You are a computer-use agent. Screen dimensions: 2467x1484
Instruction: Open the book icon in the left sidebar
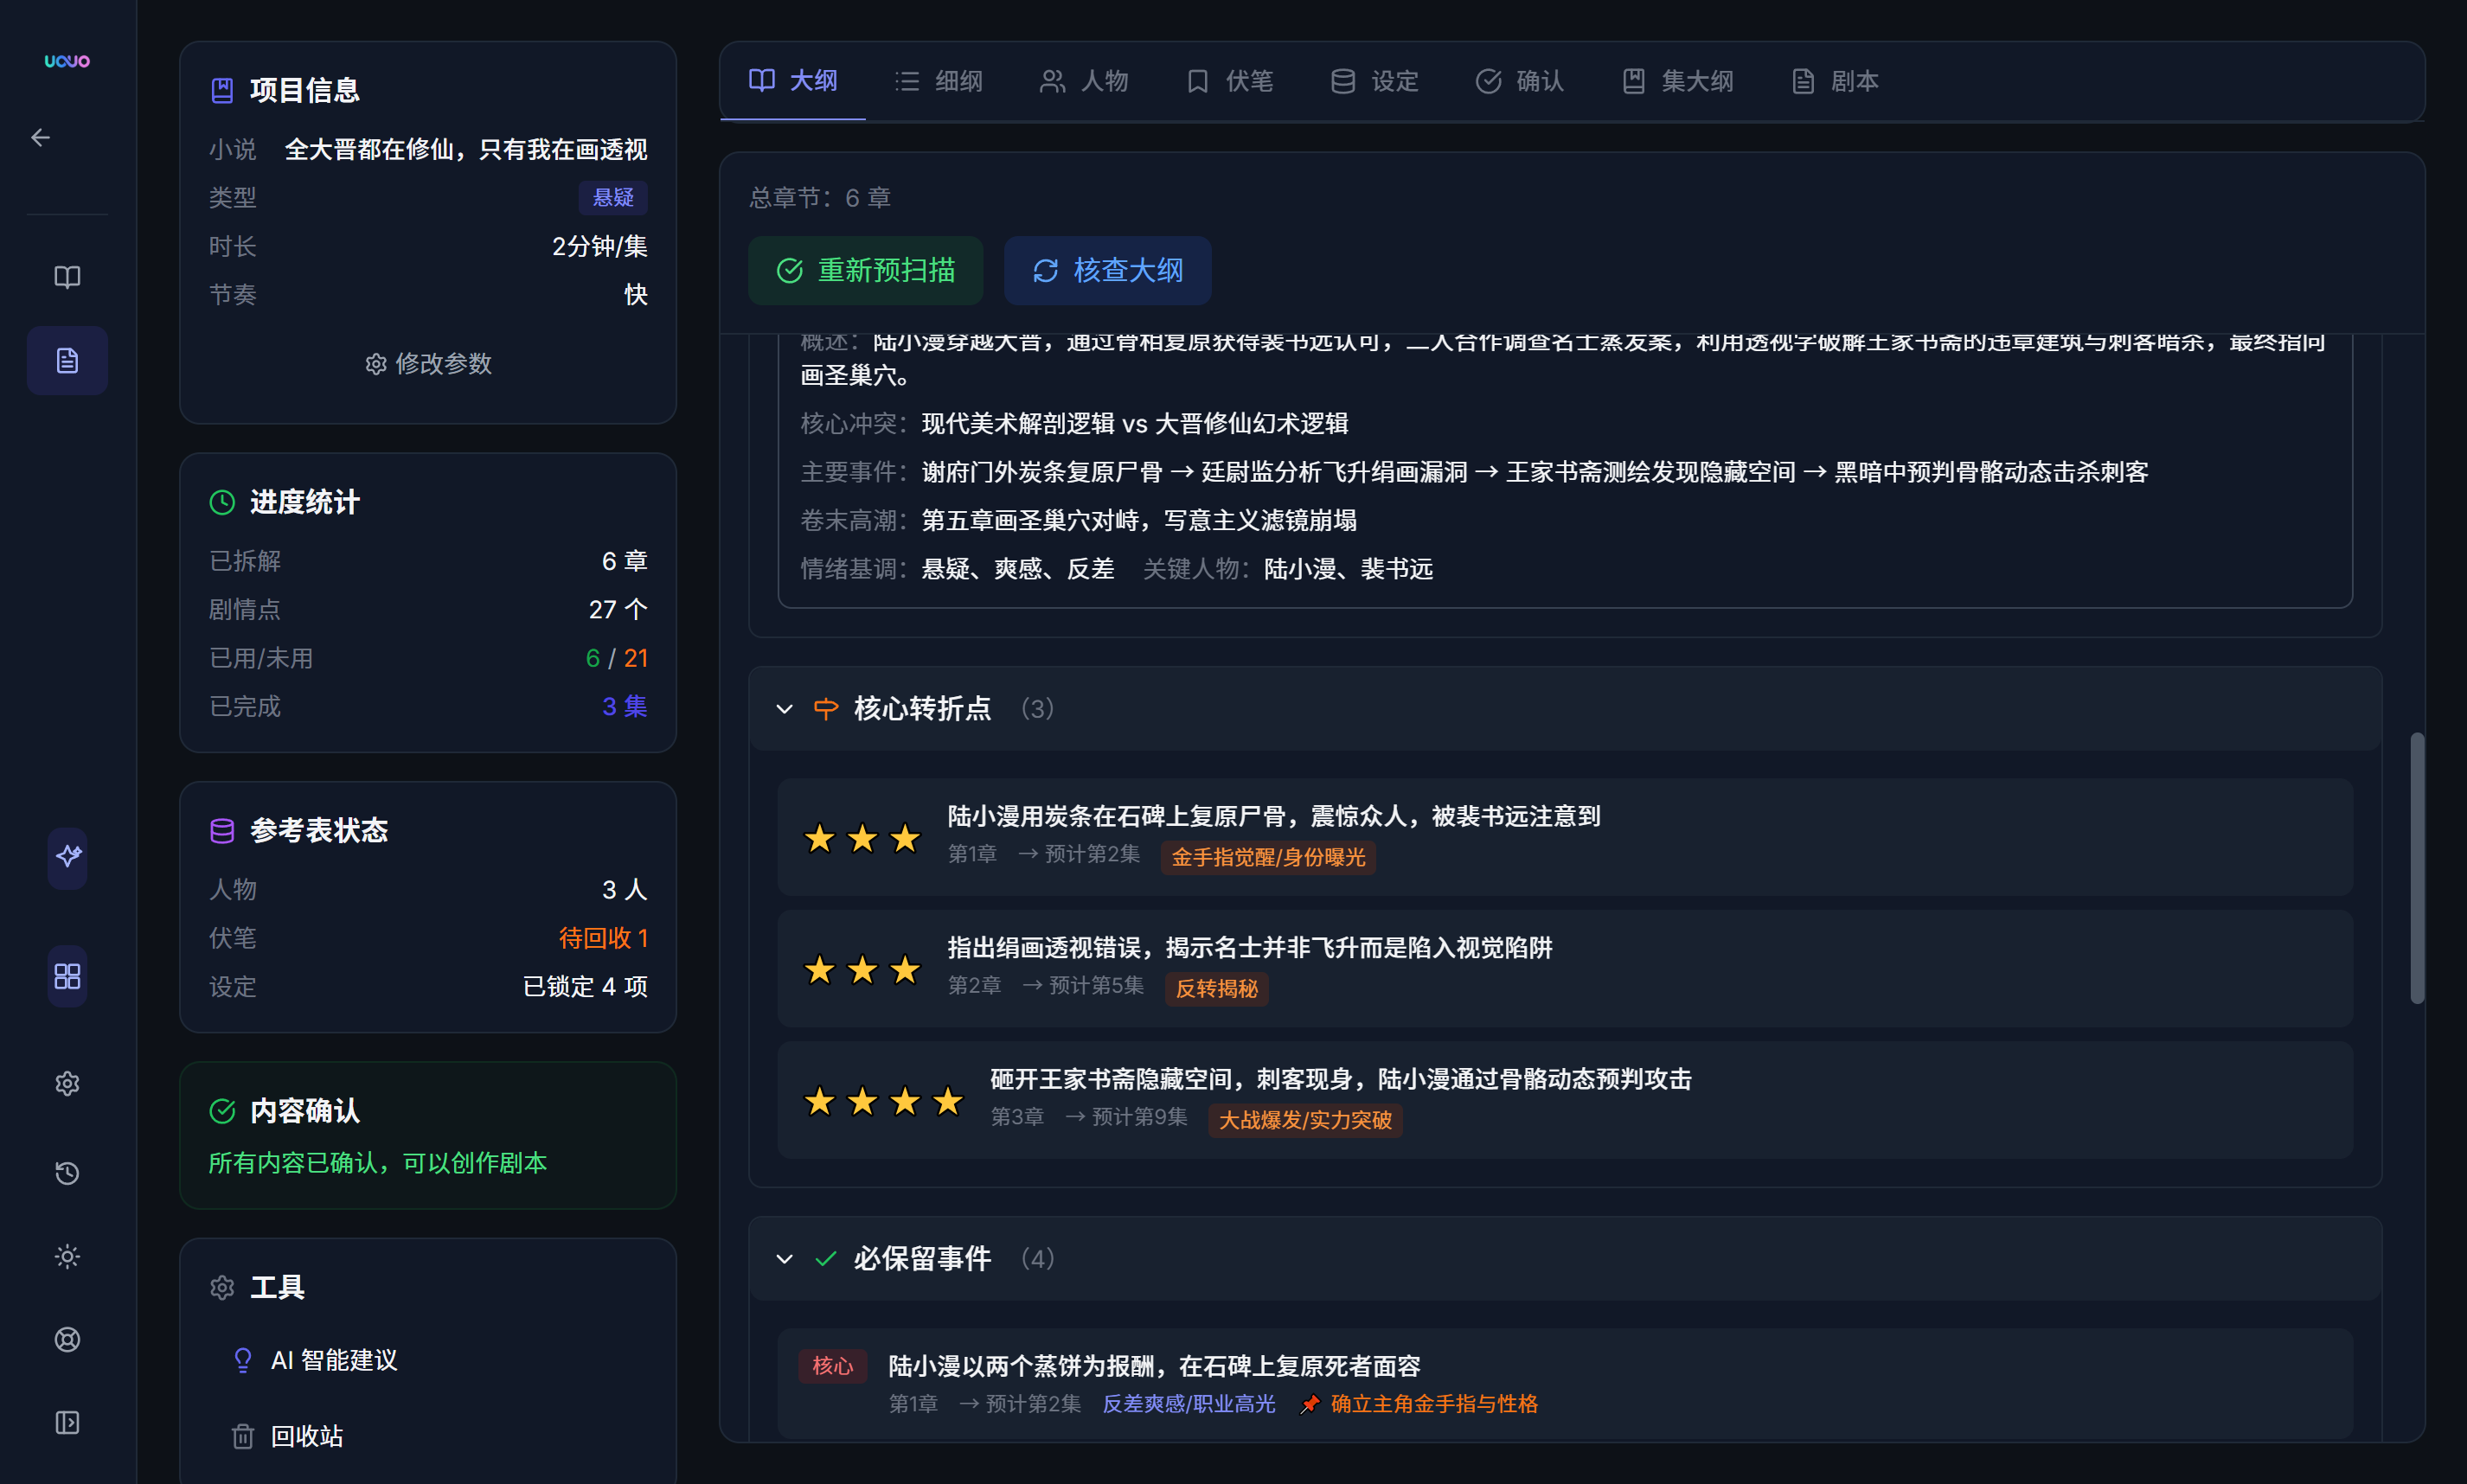click(67, 277)
